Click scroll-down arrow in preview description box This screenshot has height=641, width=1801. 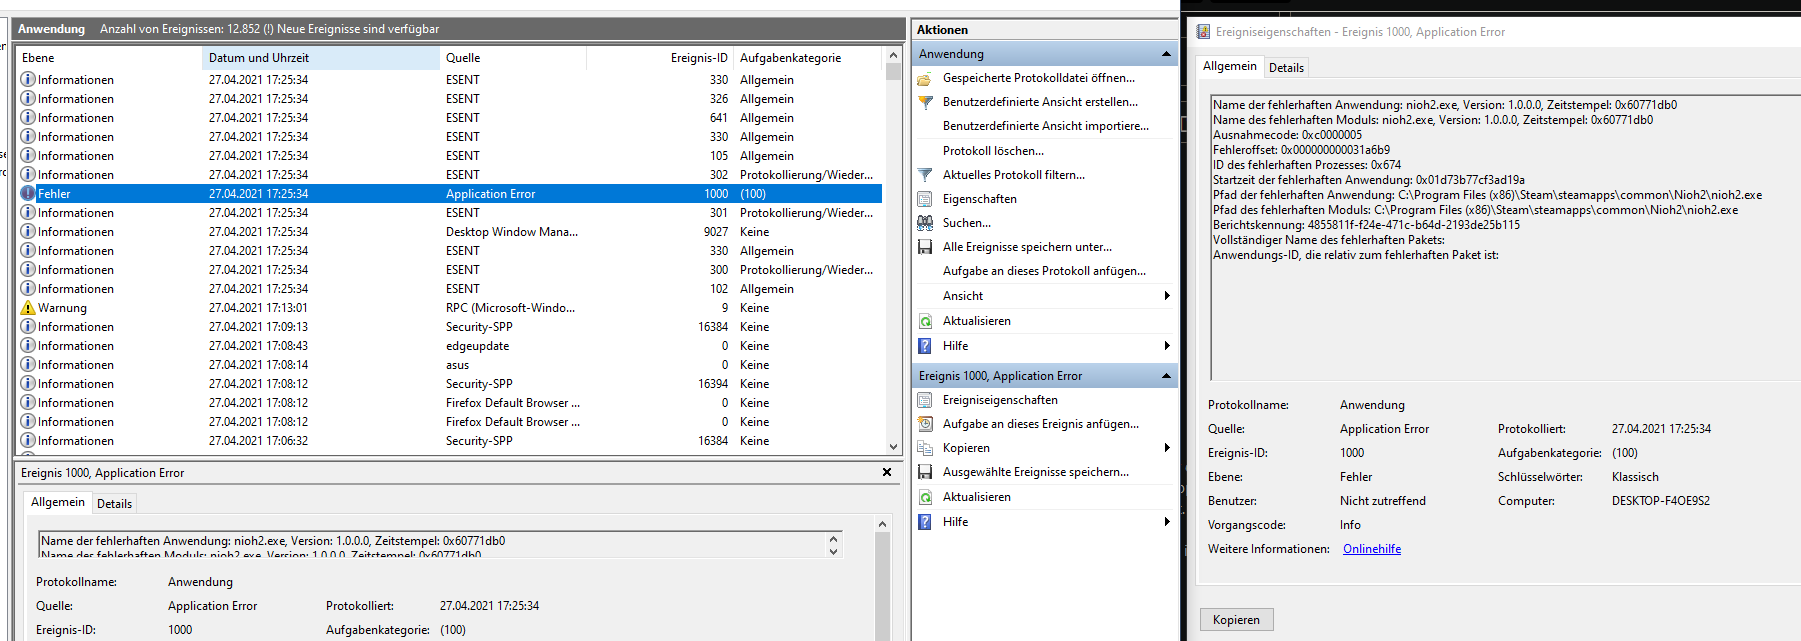pos(834,551)
